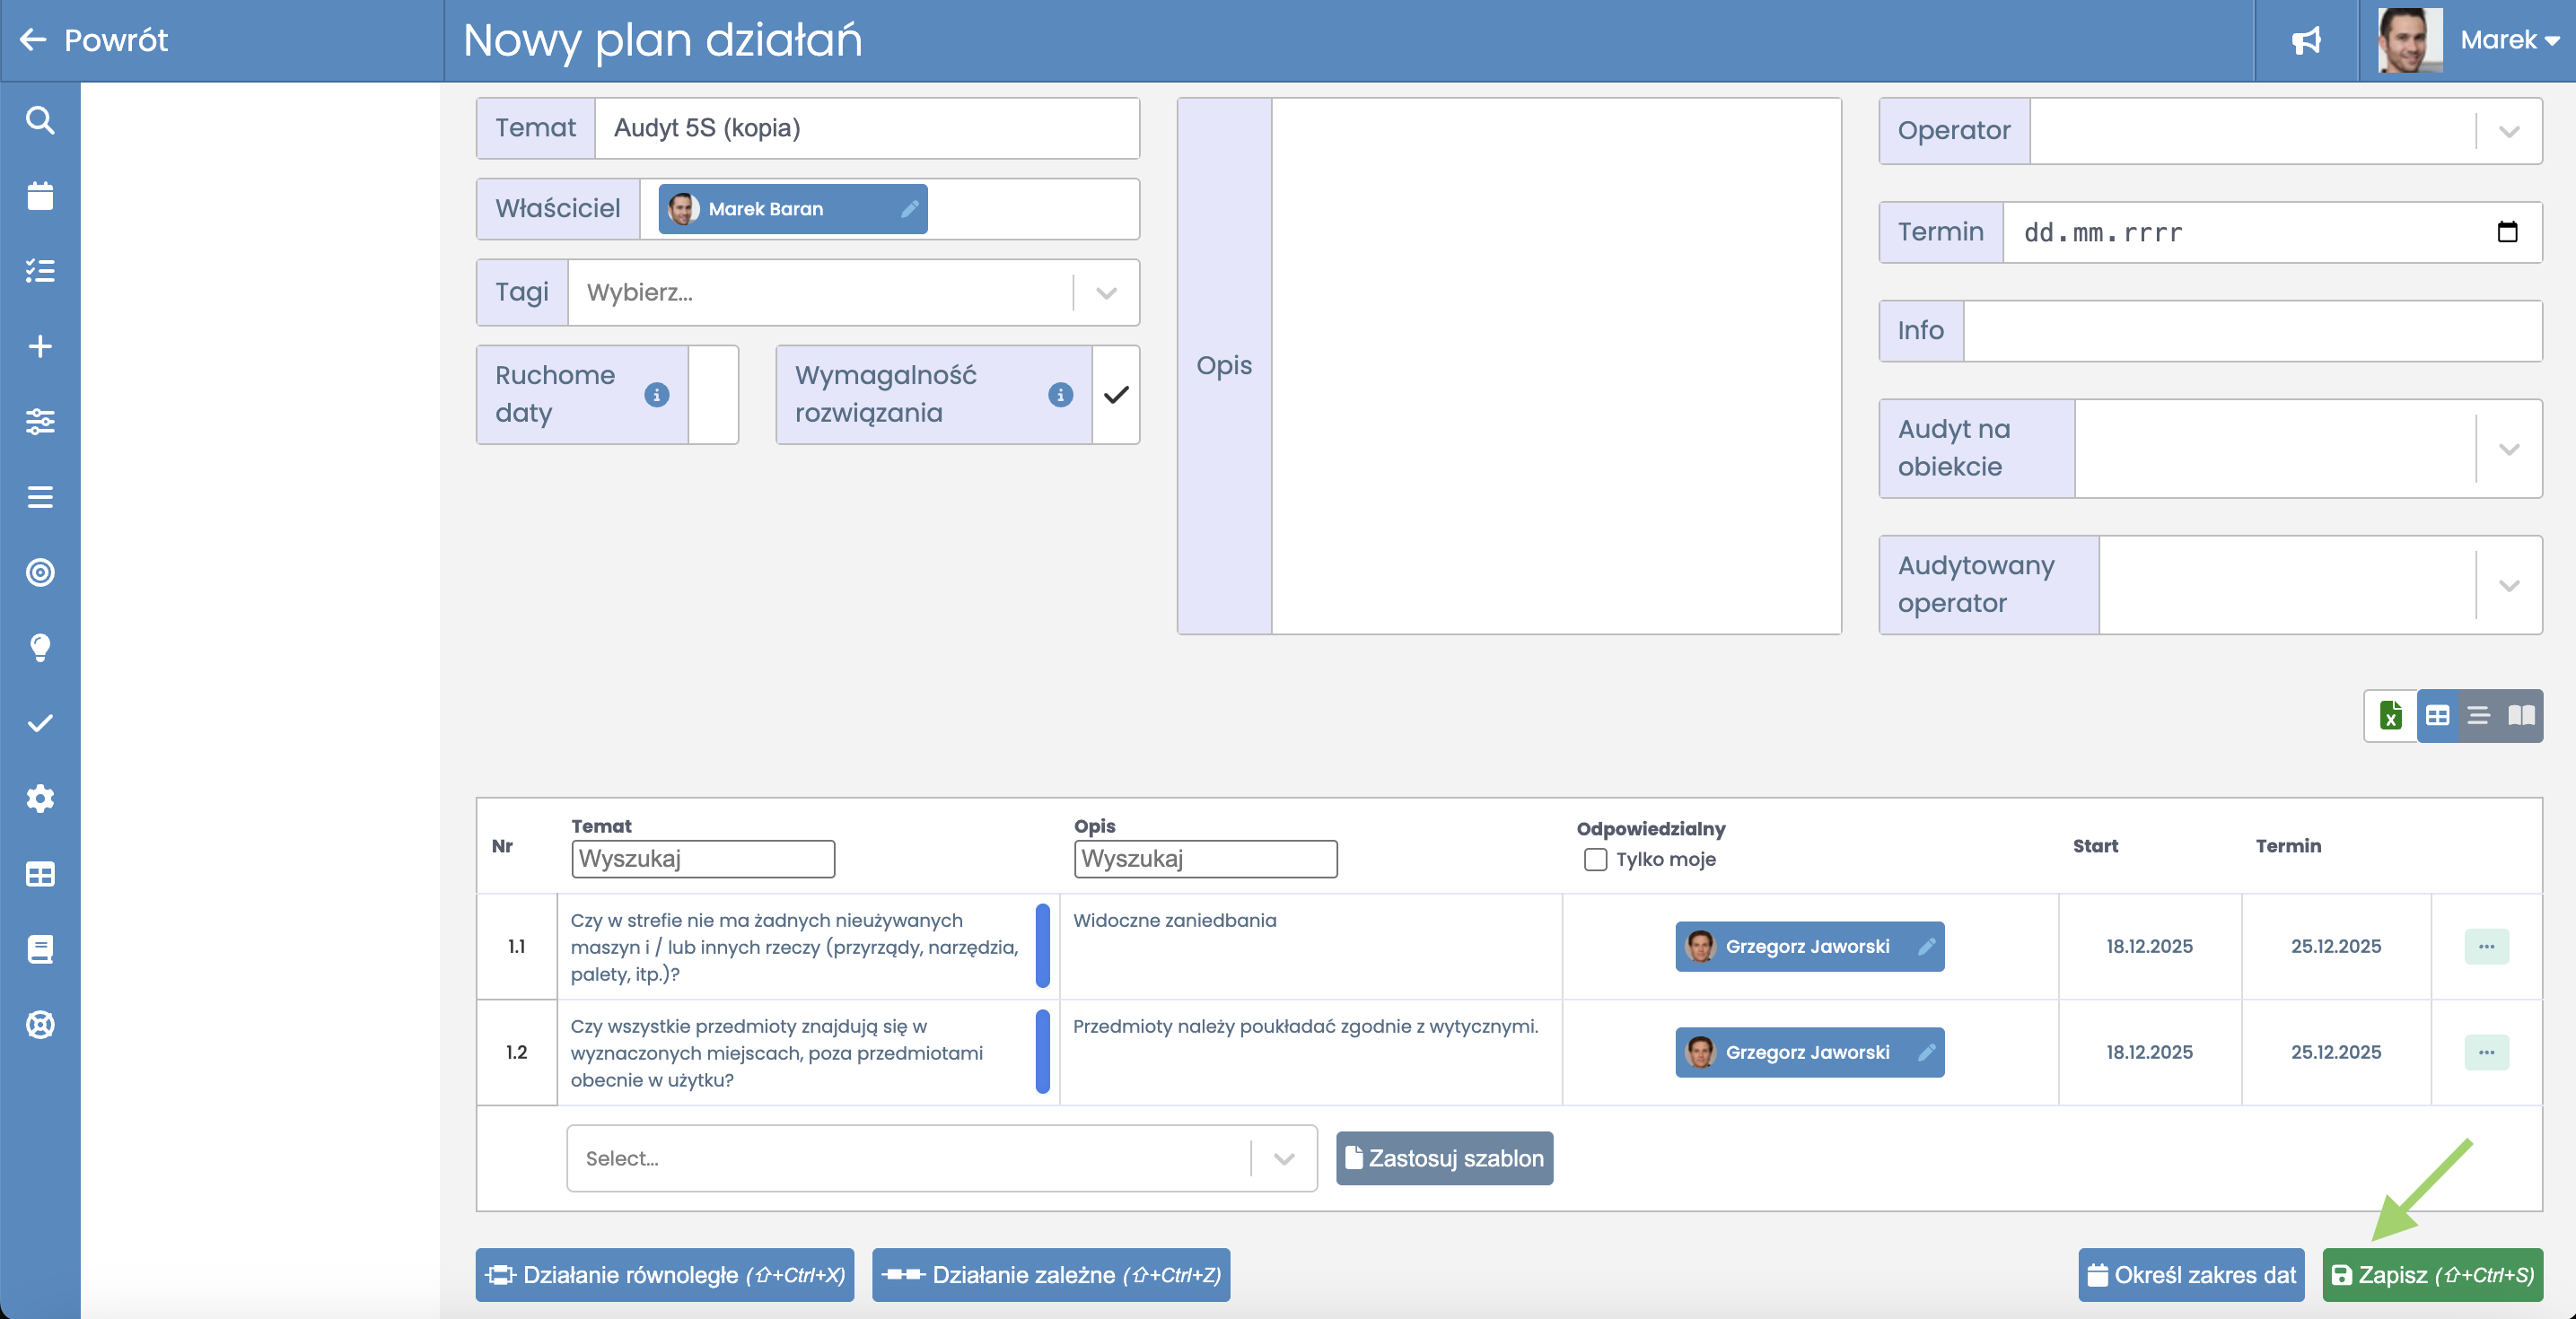
Task: Click the search icon in the sidebar
Action: coord(40,120)
